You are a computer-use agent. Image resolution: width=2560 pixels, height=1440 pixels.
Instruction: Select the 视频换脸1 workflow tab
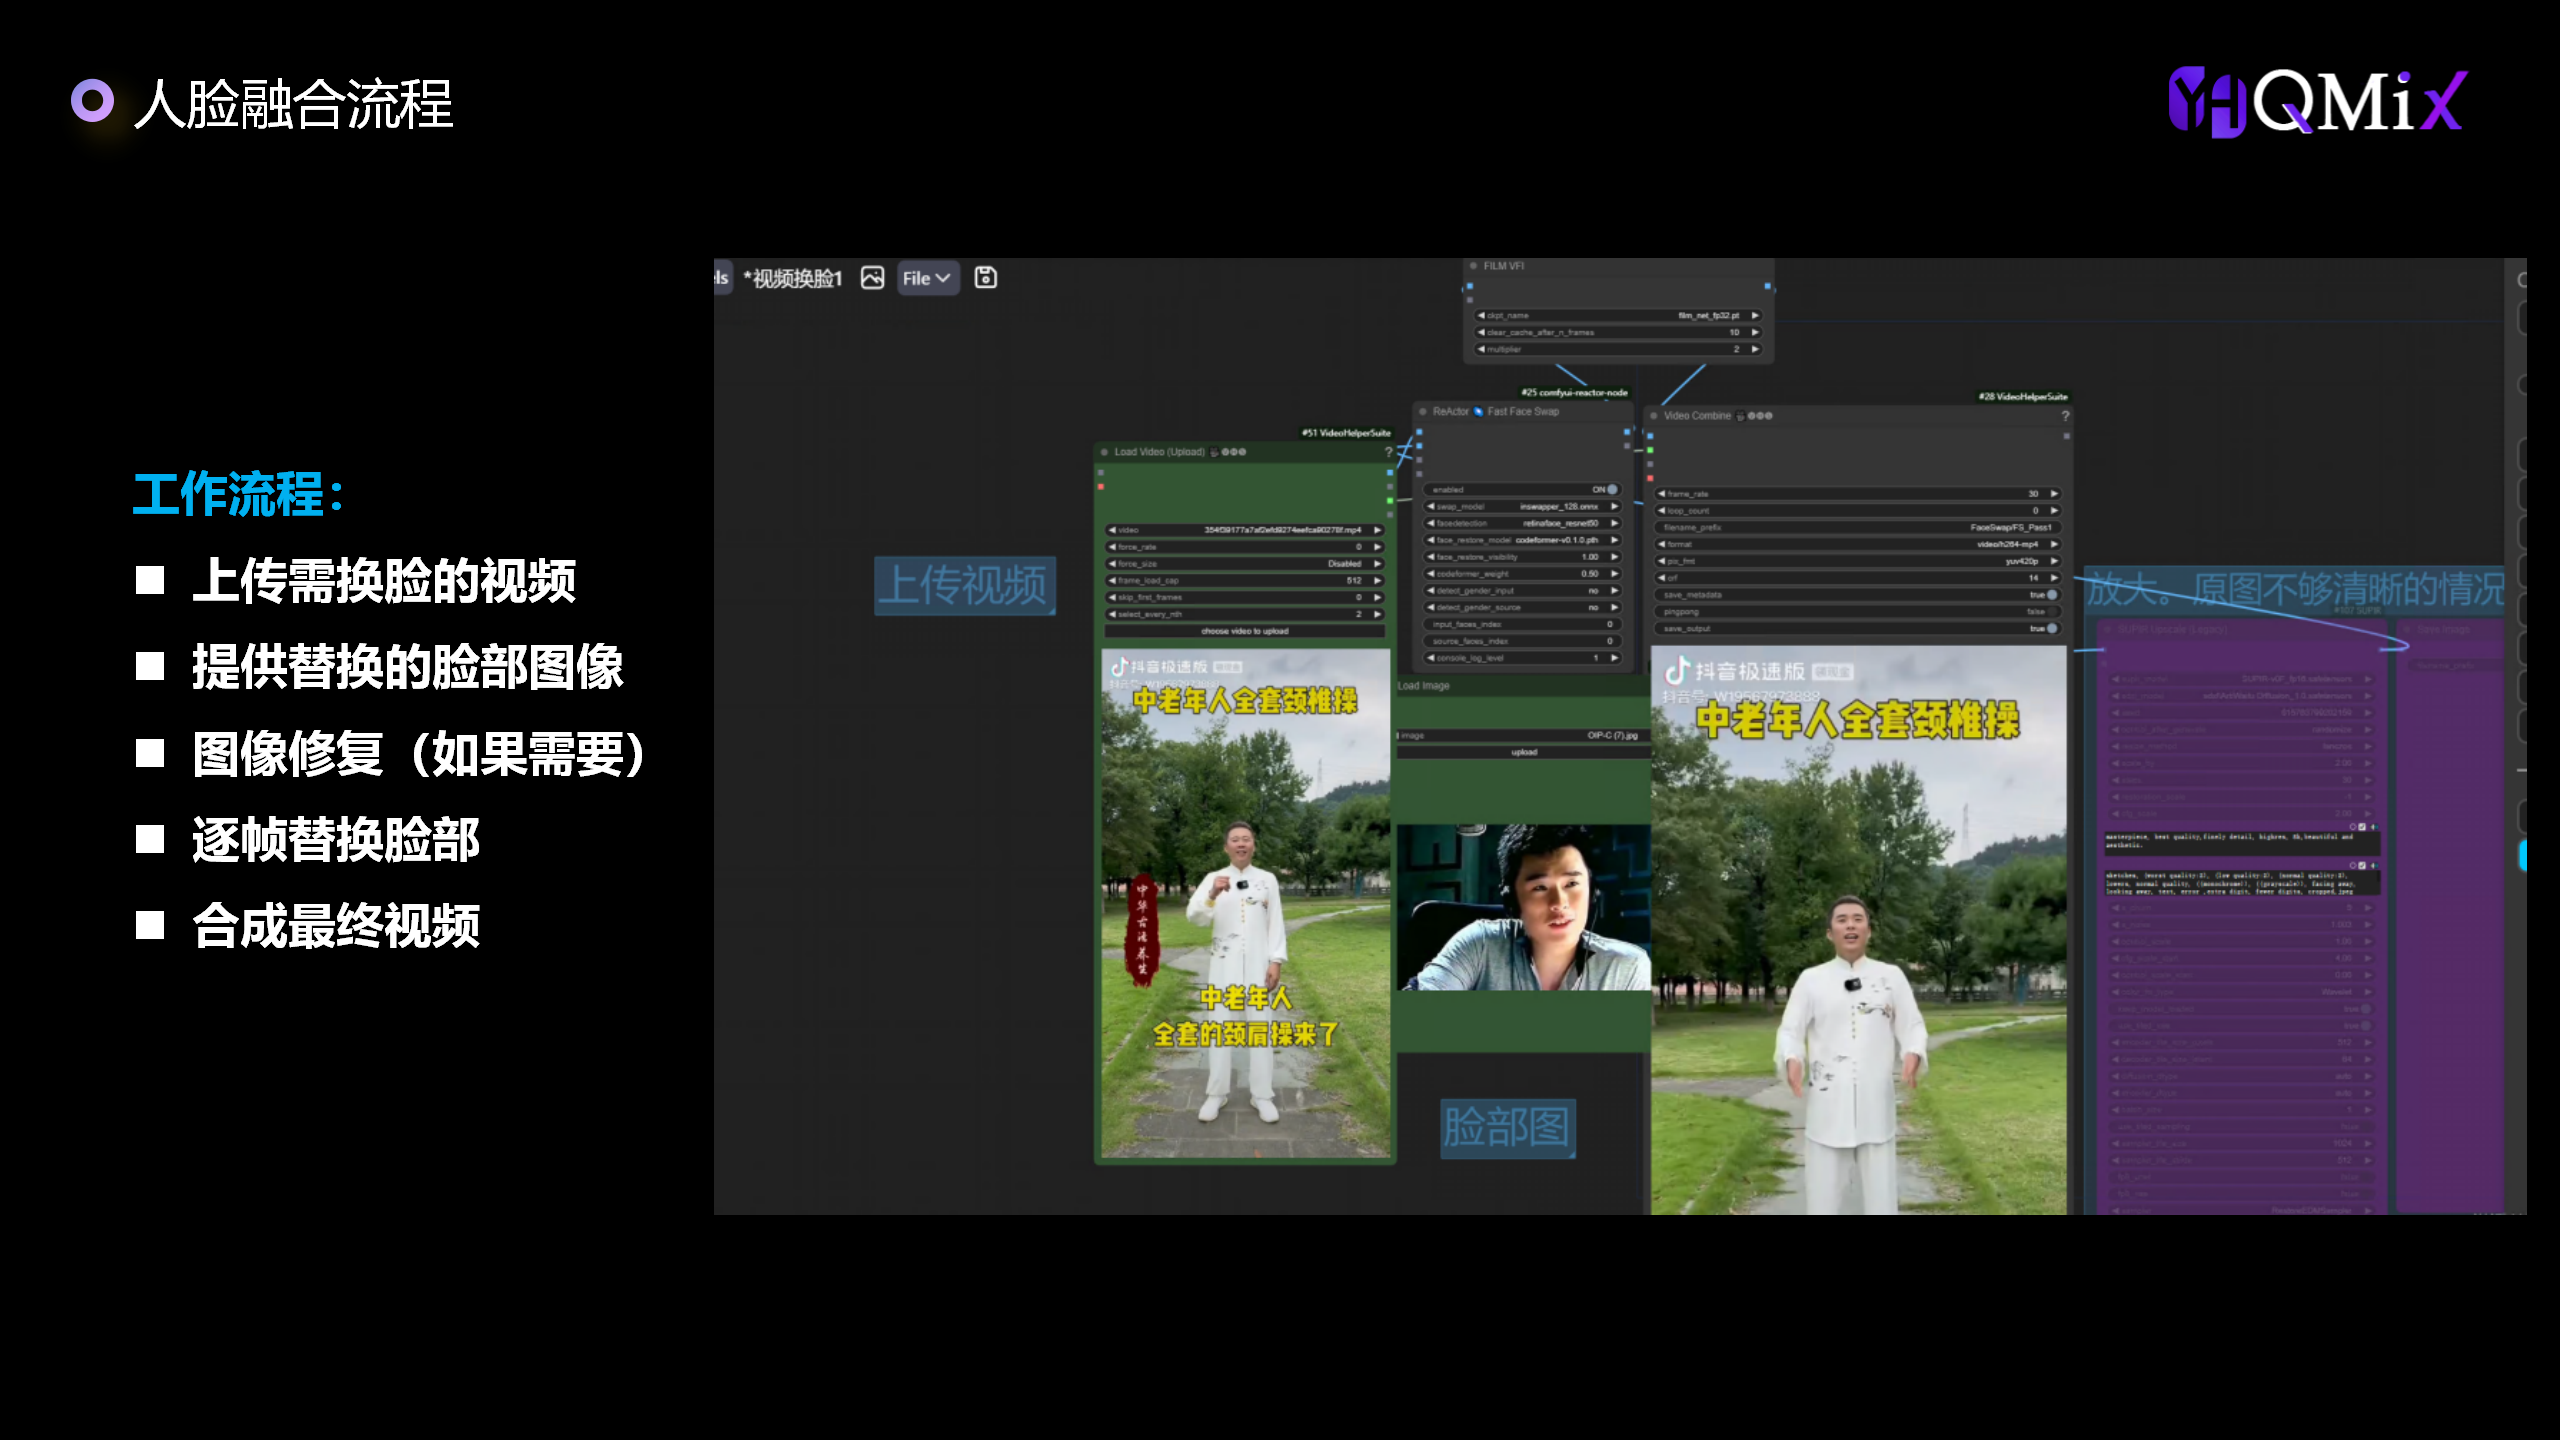(x=795, y=279)
